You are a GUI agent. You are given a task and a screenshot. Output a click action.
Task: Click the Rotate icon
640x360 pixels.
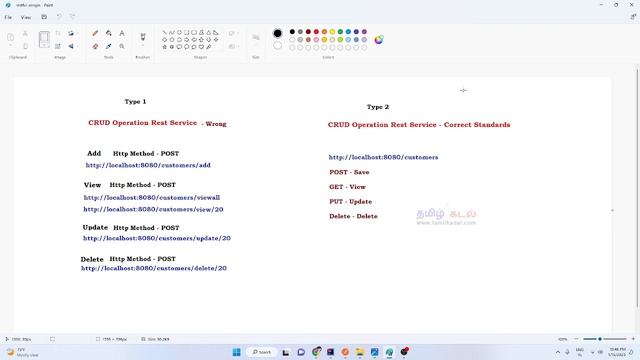point(71,33)
